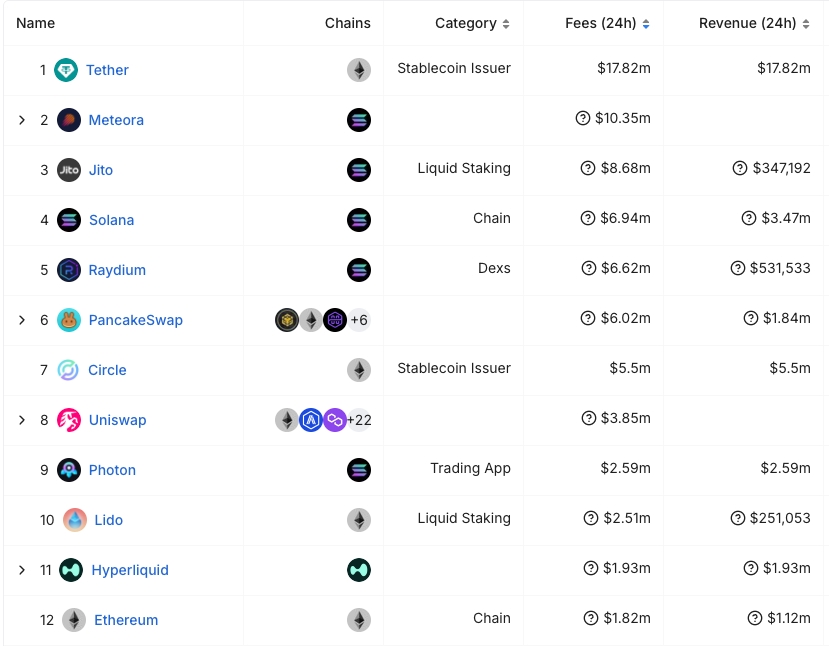Viewport: 829px width, 646px height.
Task: Expand the PancakeSwap row
Action: click(x=22, y=320)
